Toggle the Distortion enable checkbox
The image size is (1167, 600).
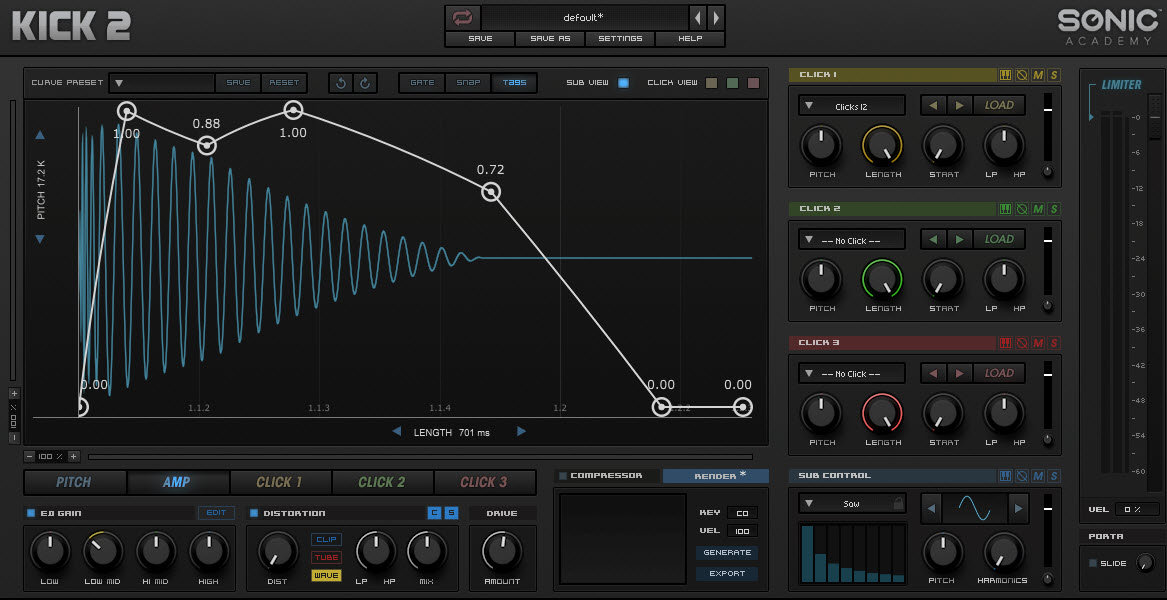coord(254,513)
